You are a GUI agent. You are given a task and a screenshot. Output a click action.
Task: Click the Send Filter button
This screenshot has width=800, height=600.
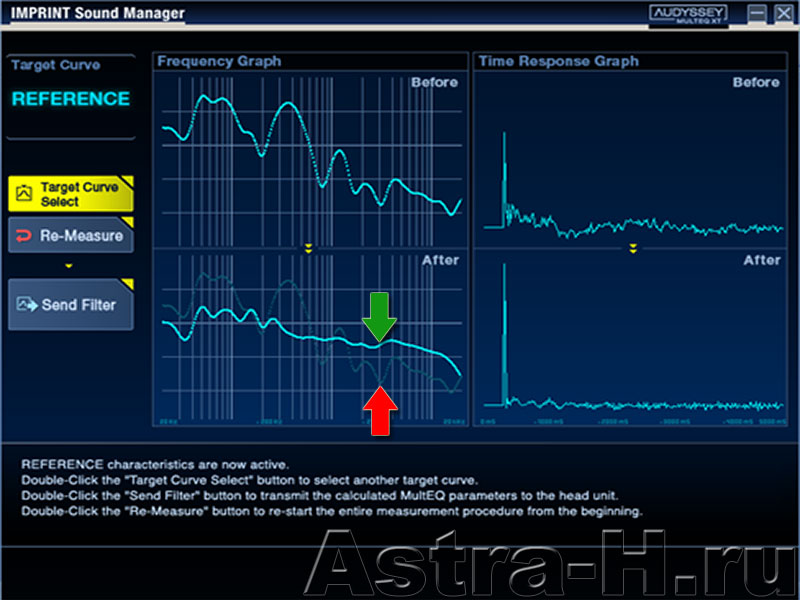tap(71, 305)
